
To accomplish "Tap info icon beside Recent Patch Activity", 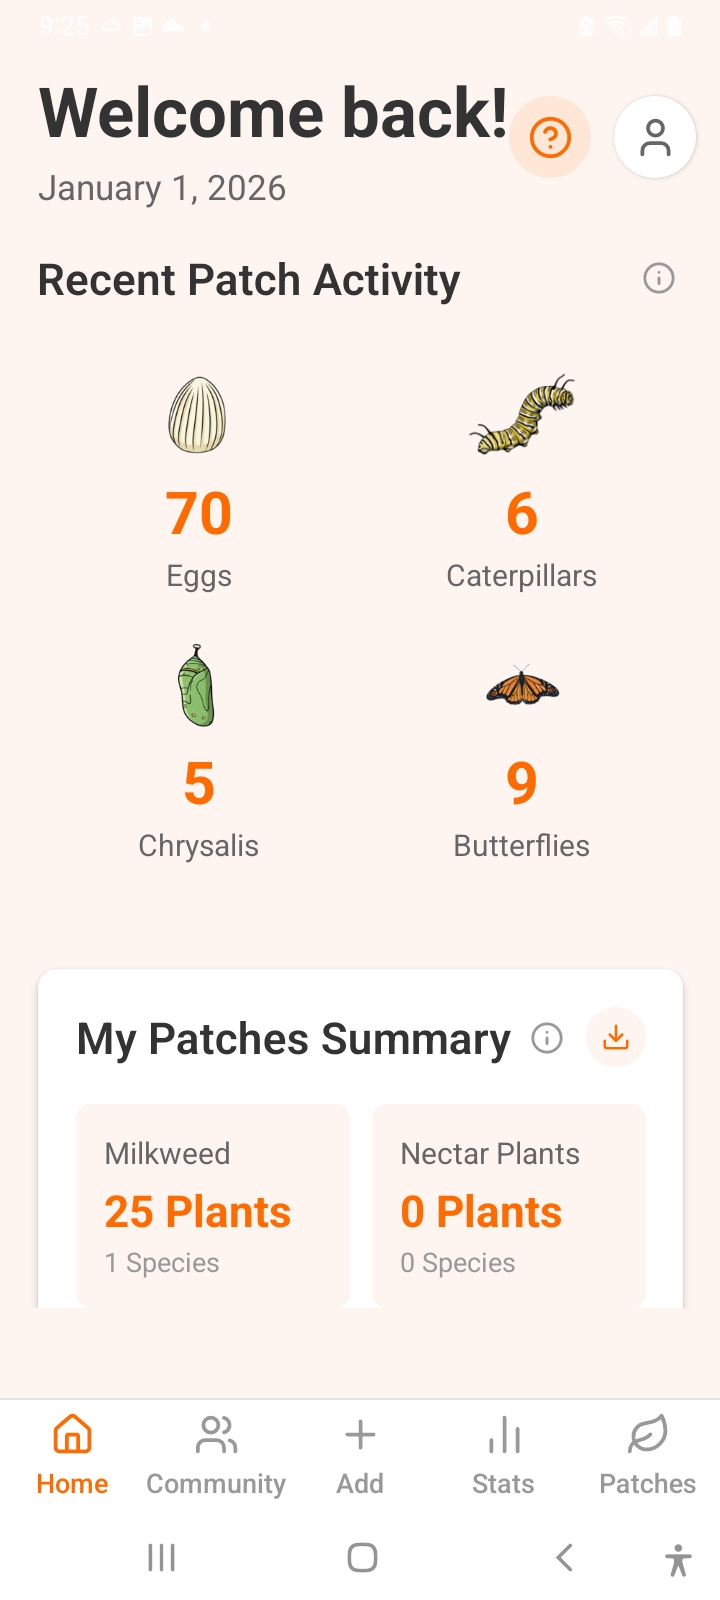I will (658, 278).
